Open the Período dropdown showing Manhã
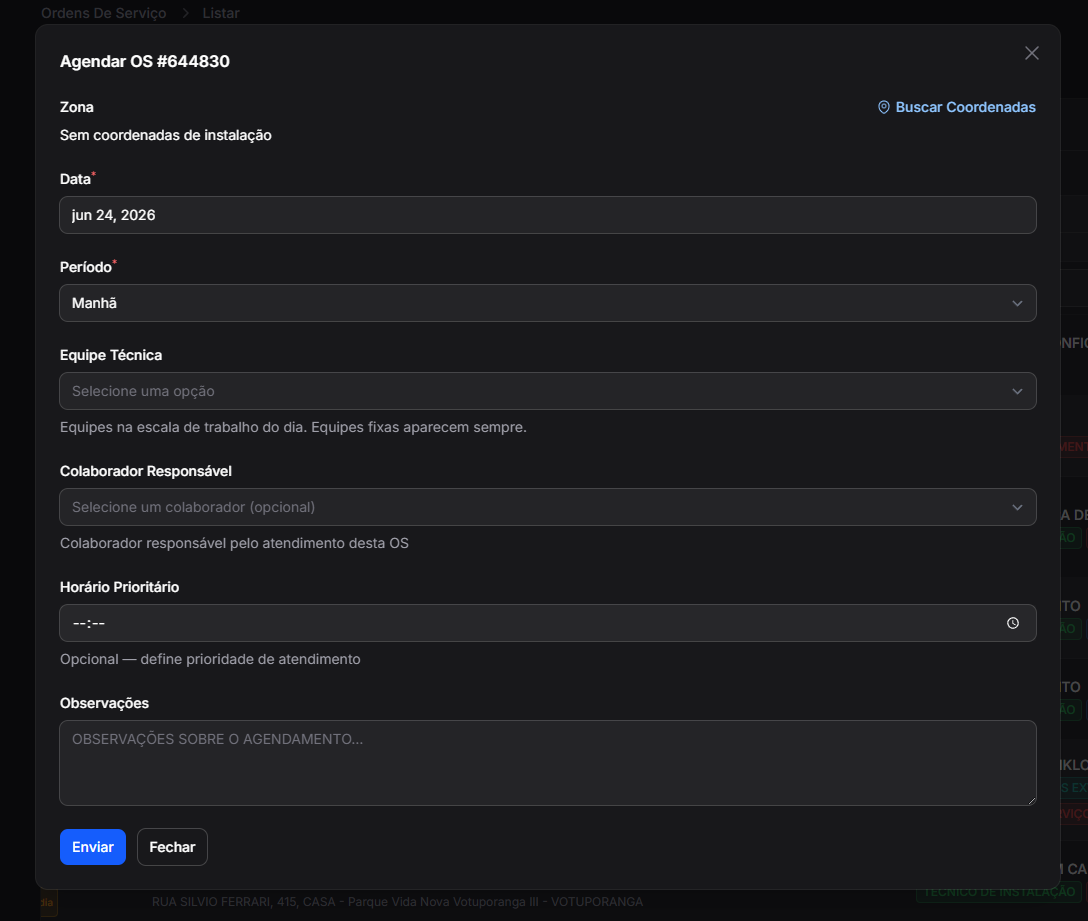The image size is (1088, 921). click(x=547, y=303)
